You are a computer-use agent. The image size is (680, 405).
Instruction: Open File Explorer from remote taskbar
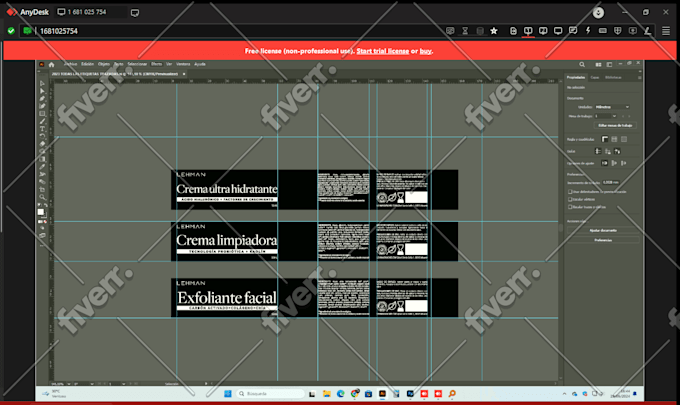(327, 394)
